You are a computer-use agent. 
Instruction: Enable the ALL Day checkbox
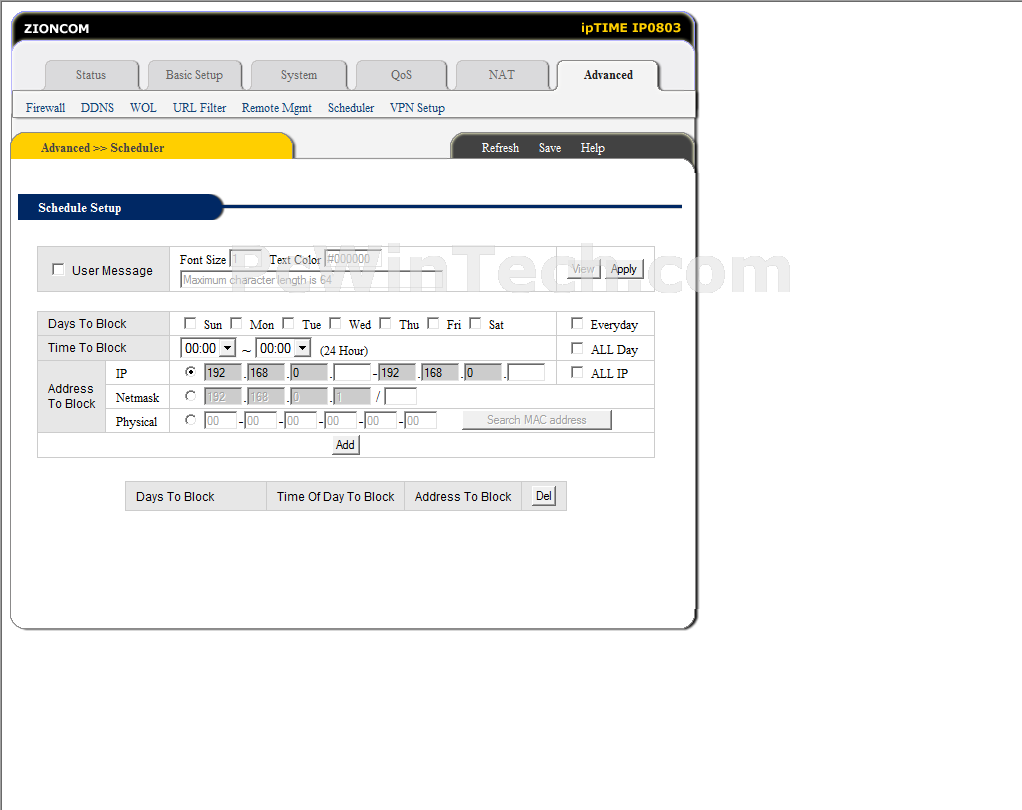coord(577,348)
